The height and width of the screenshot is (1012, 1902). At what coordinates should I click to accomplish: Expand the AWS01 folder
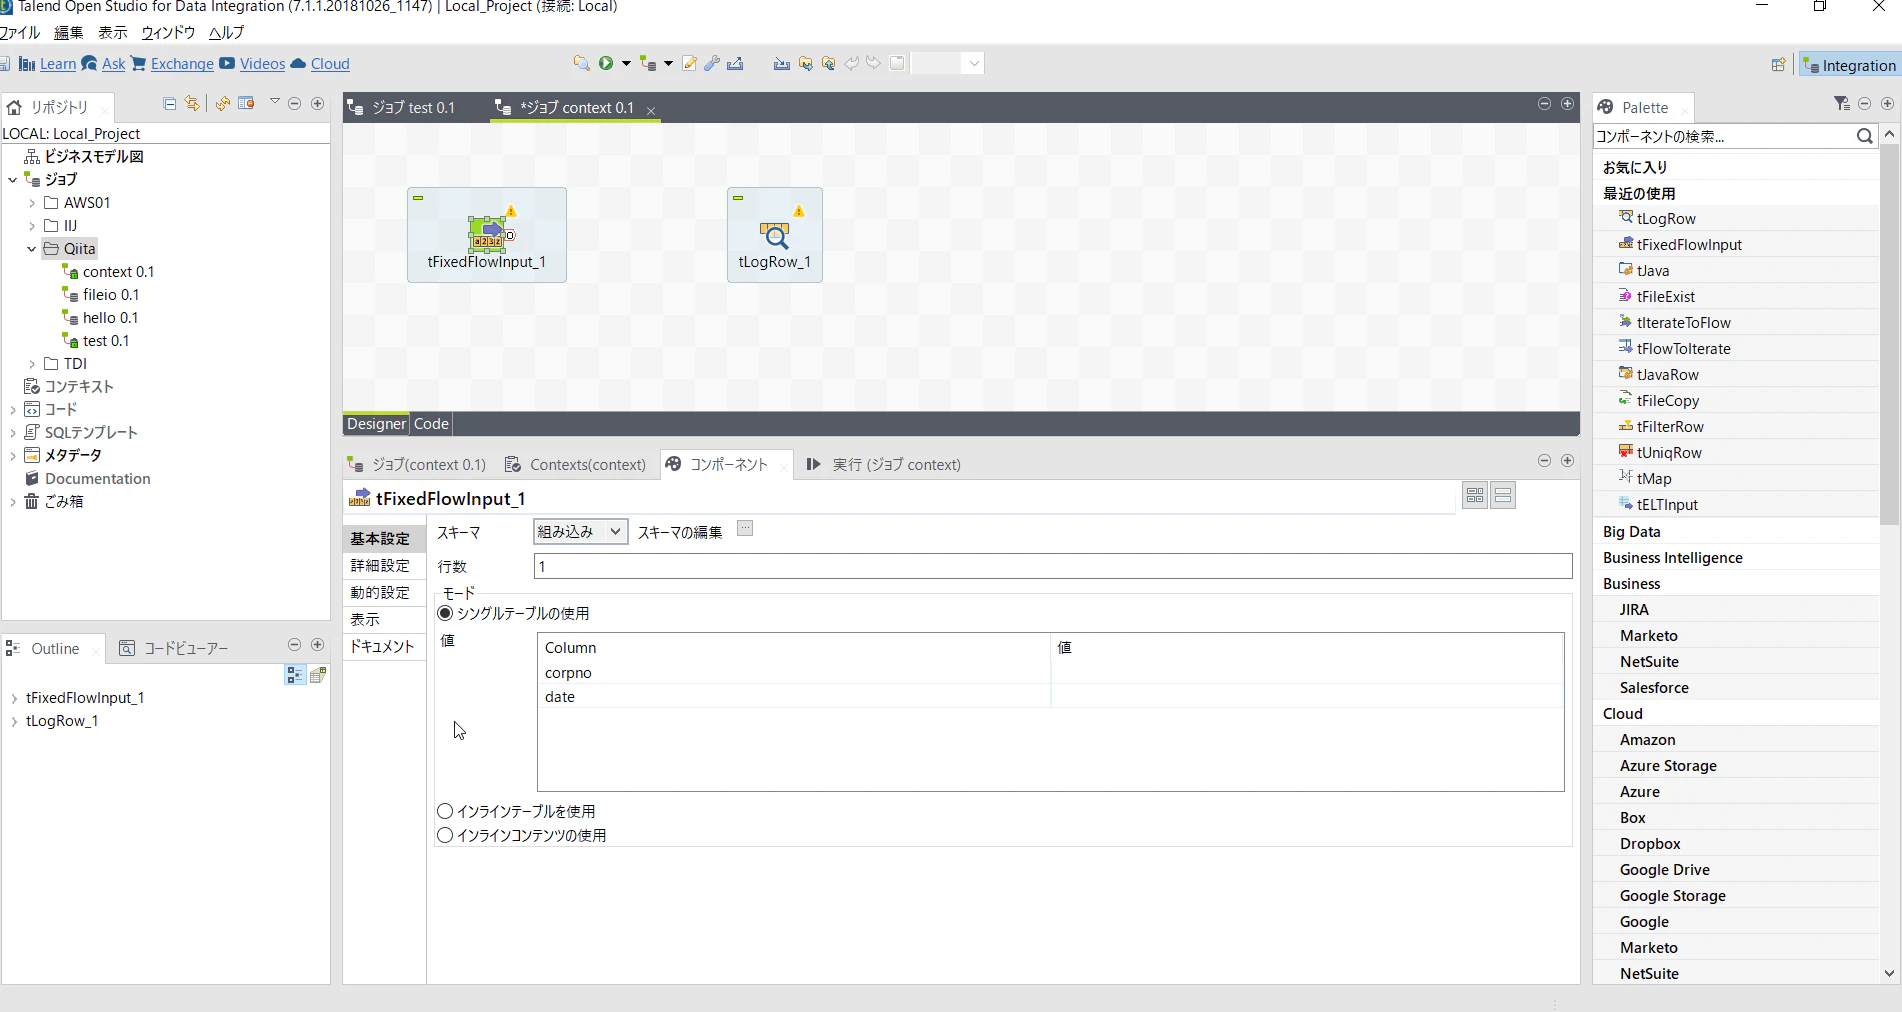coord(32,203)
